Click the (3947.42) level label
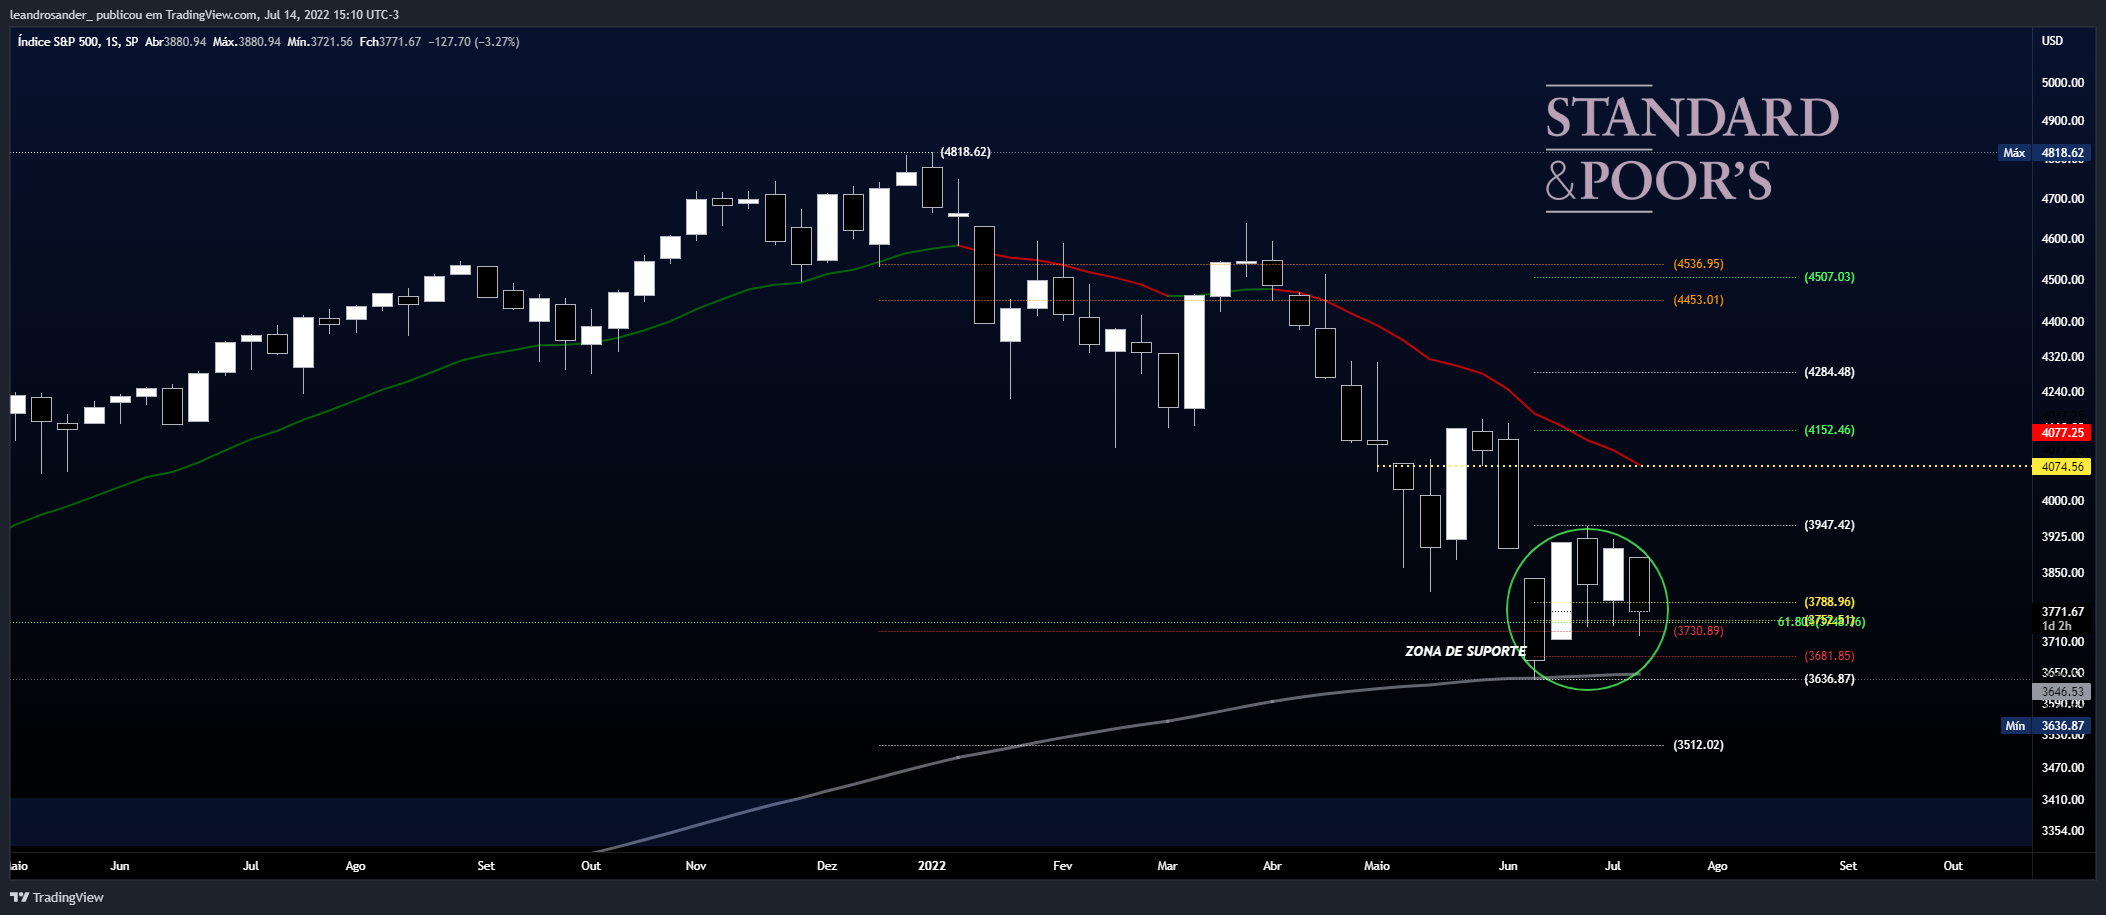The image size is (2106, 915). [1829, 525]
